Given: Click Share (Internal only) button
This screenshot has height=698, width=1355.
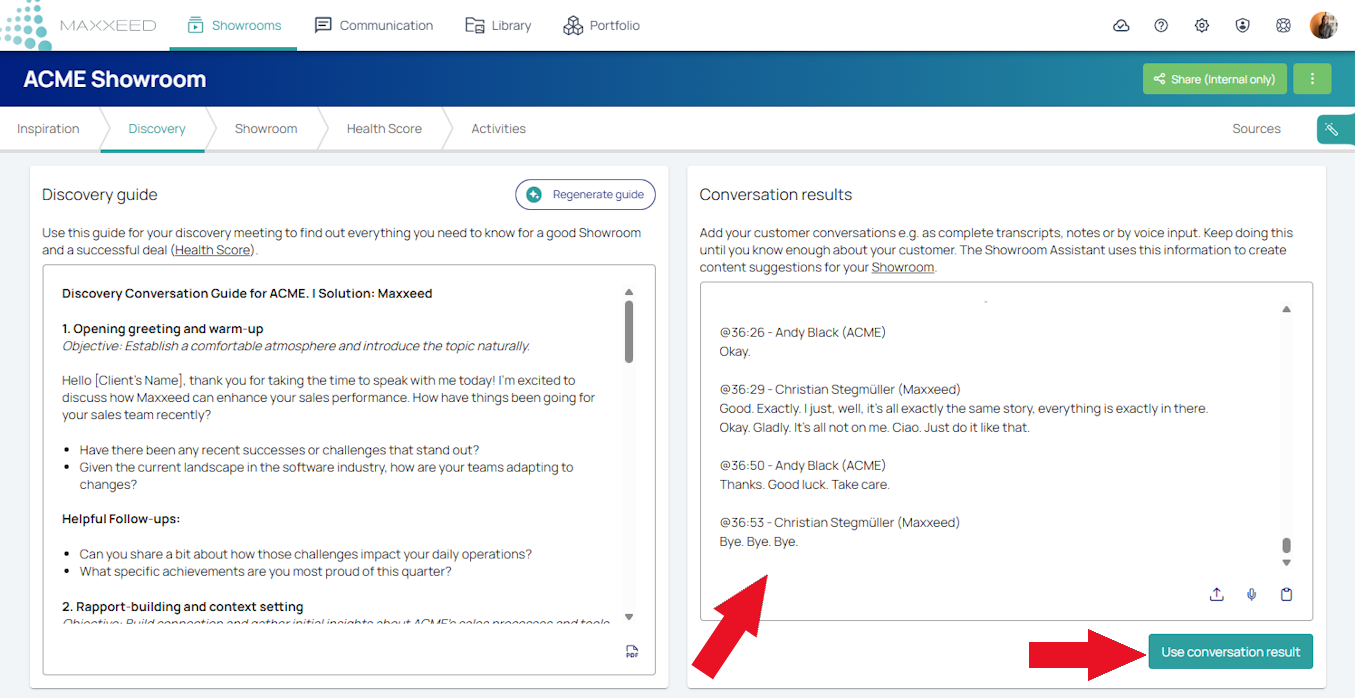Looking at the screenshot, I should (1214, 79).
